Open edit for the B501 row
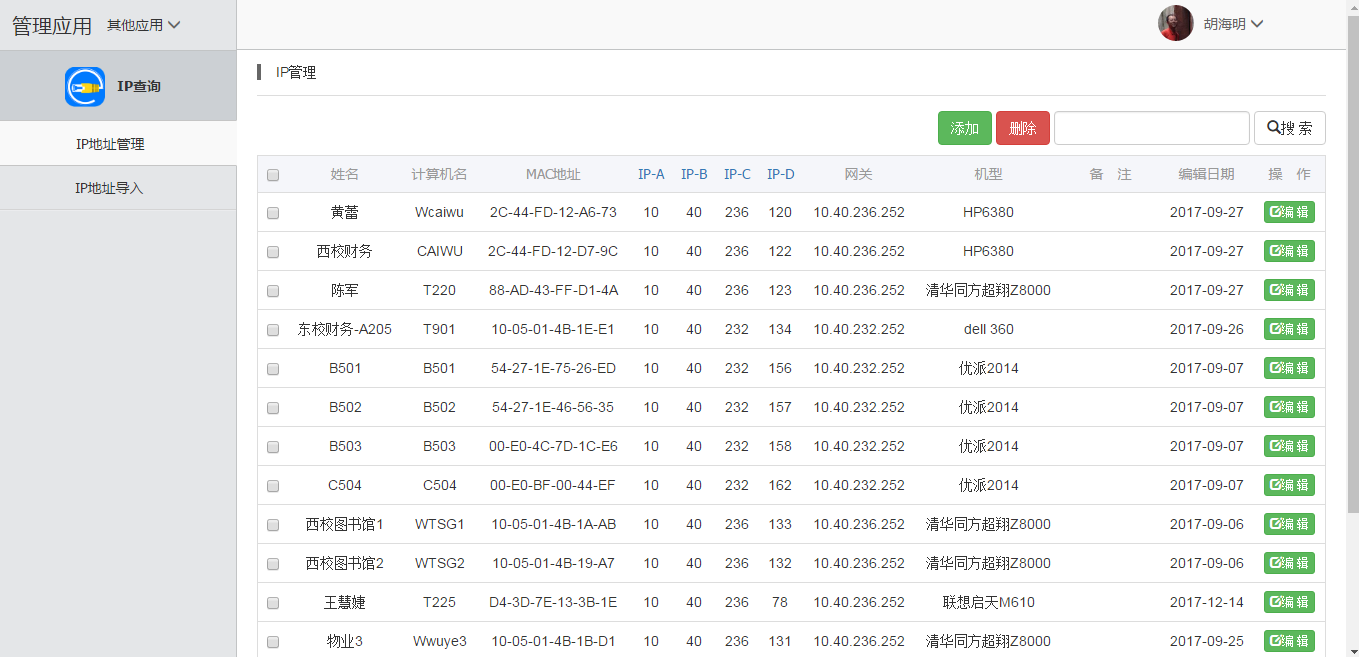Screen dimensions: 1359x657 coord(1289,368)
